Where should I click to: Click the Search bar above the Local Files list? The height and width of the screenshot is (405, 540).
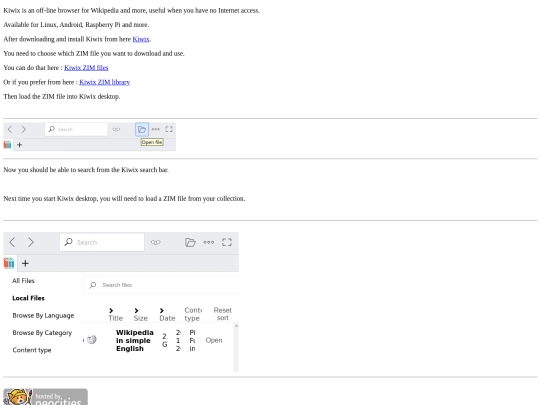pyautogui.click(x=102, y=242)
